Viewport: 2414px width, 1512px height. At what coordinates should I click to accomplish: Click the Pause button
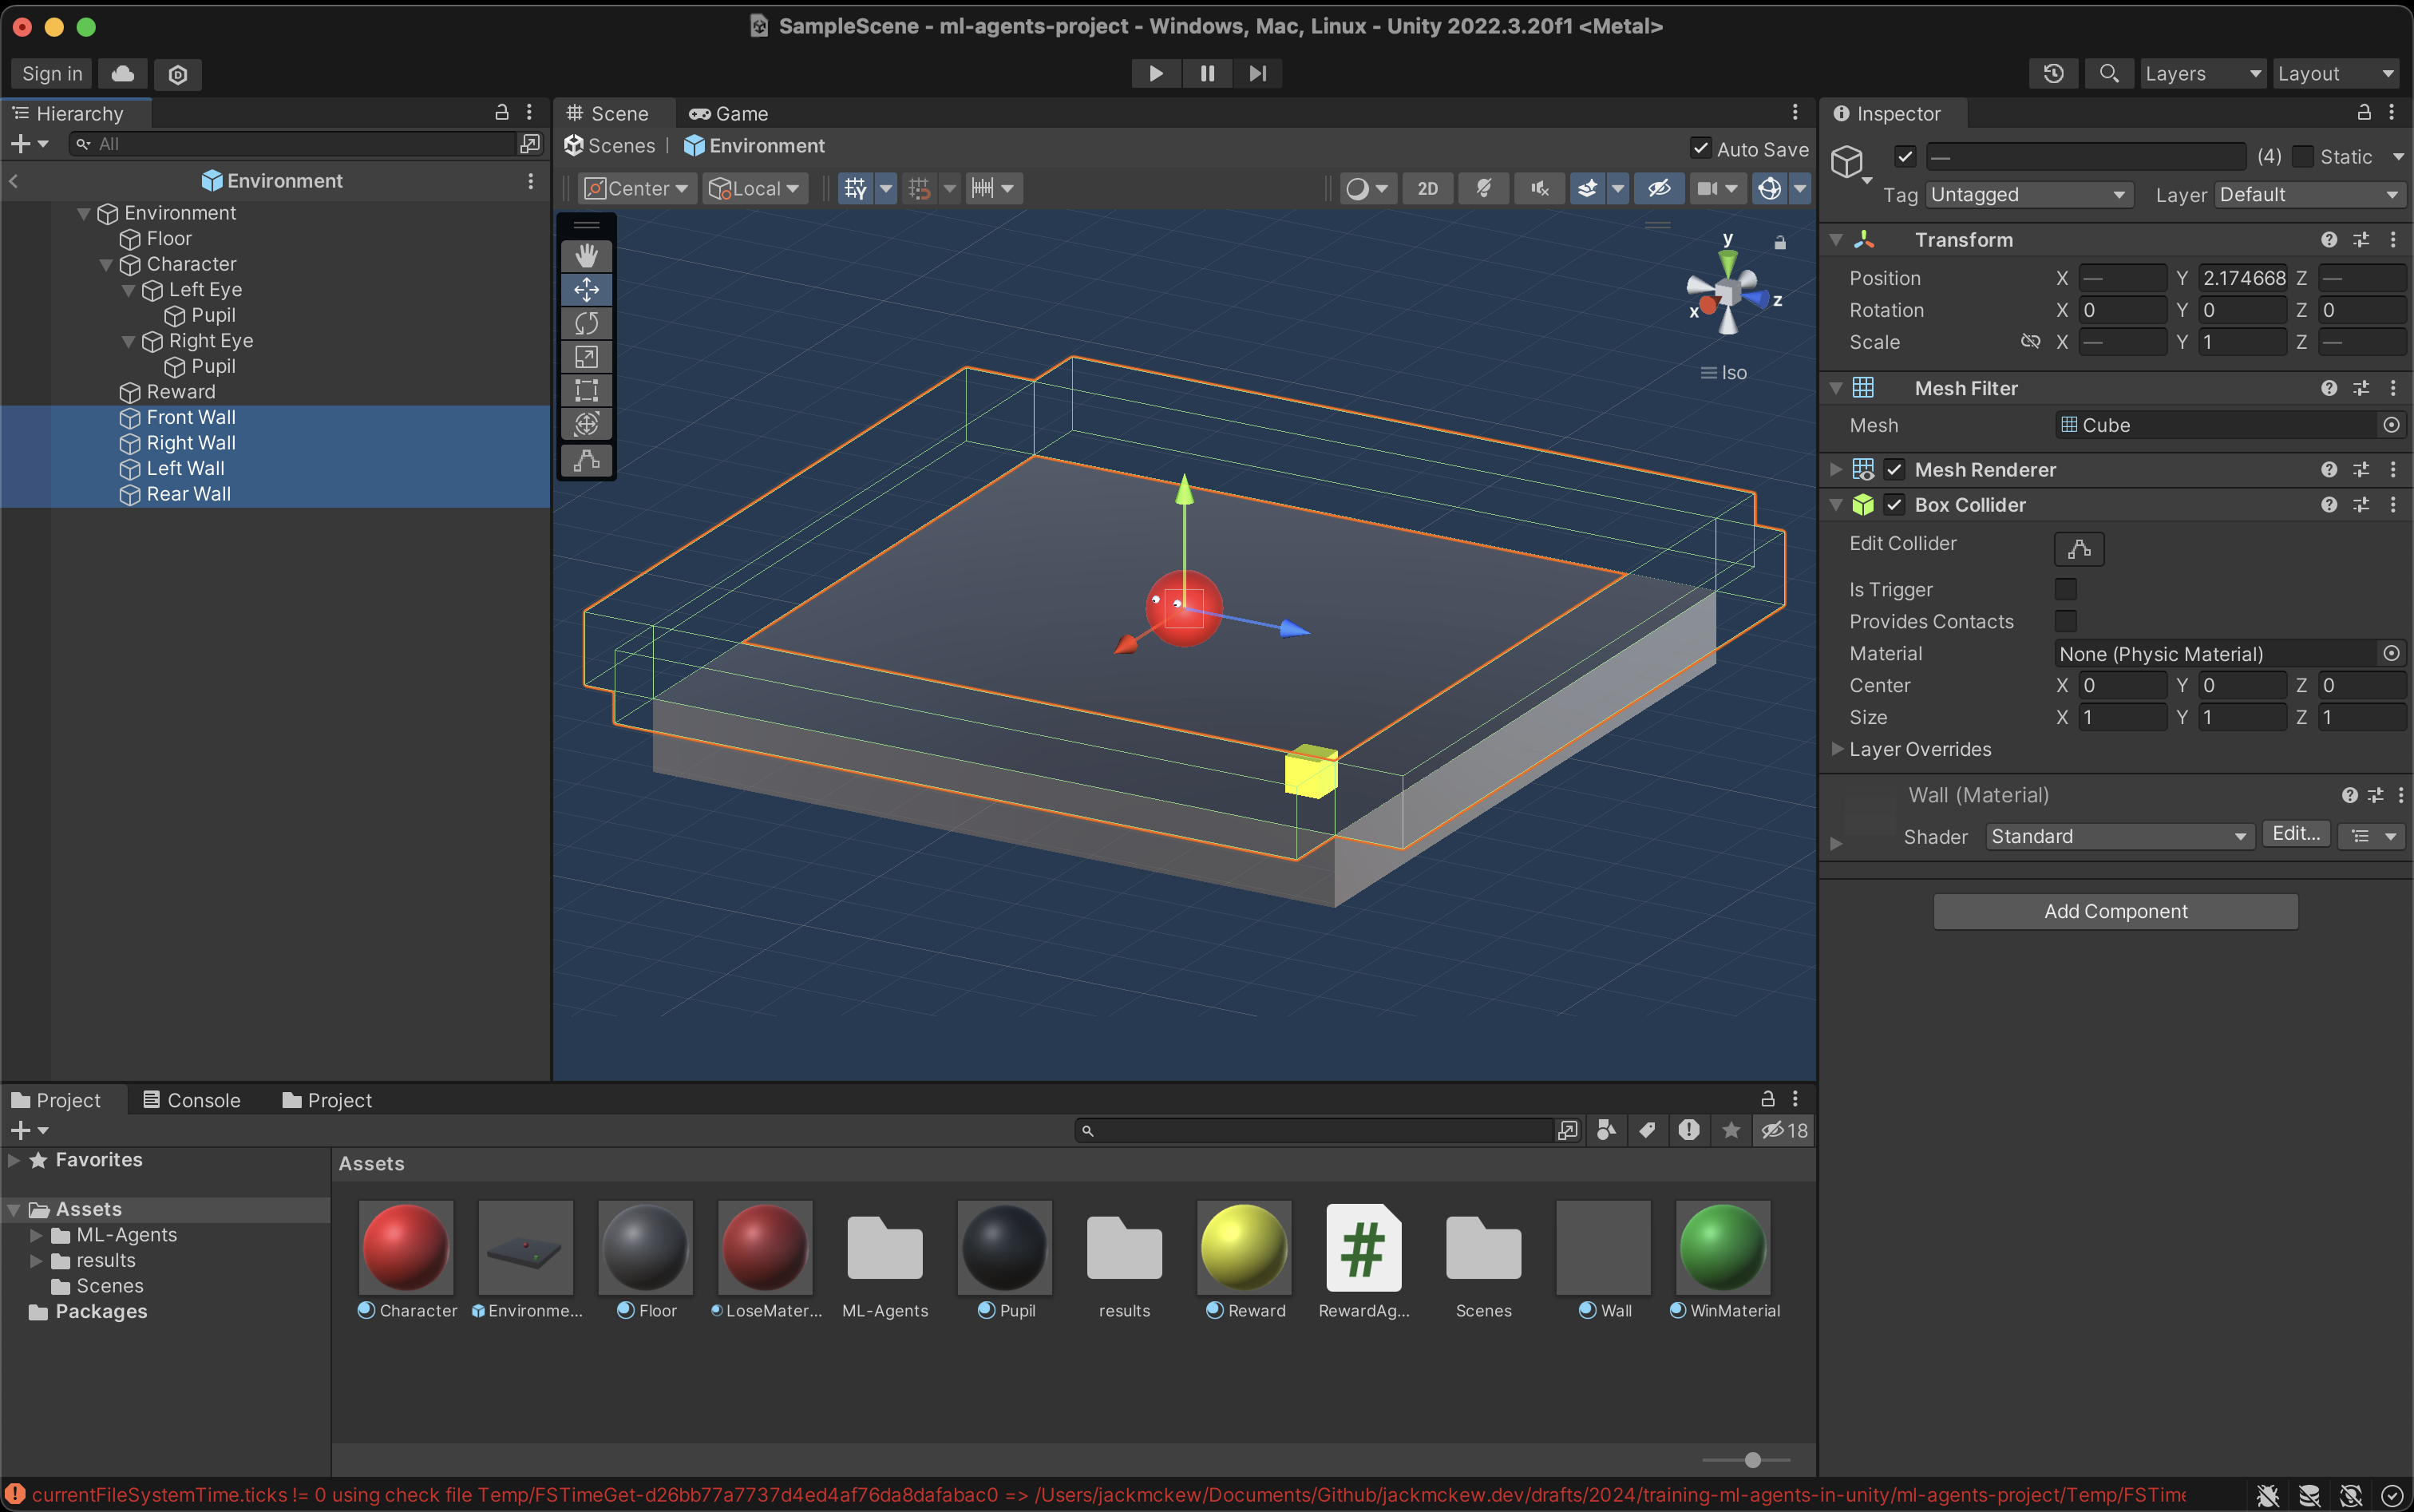click(x=1207, y=73)
